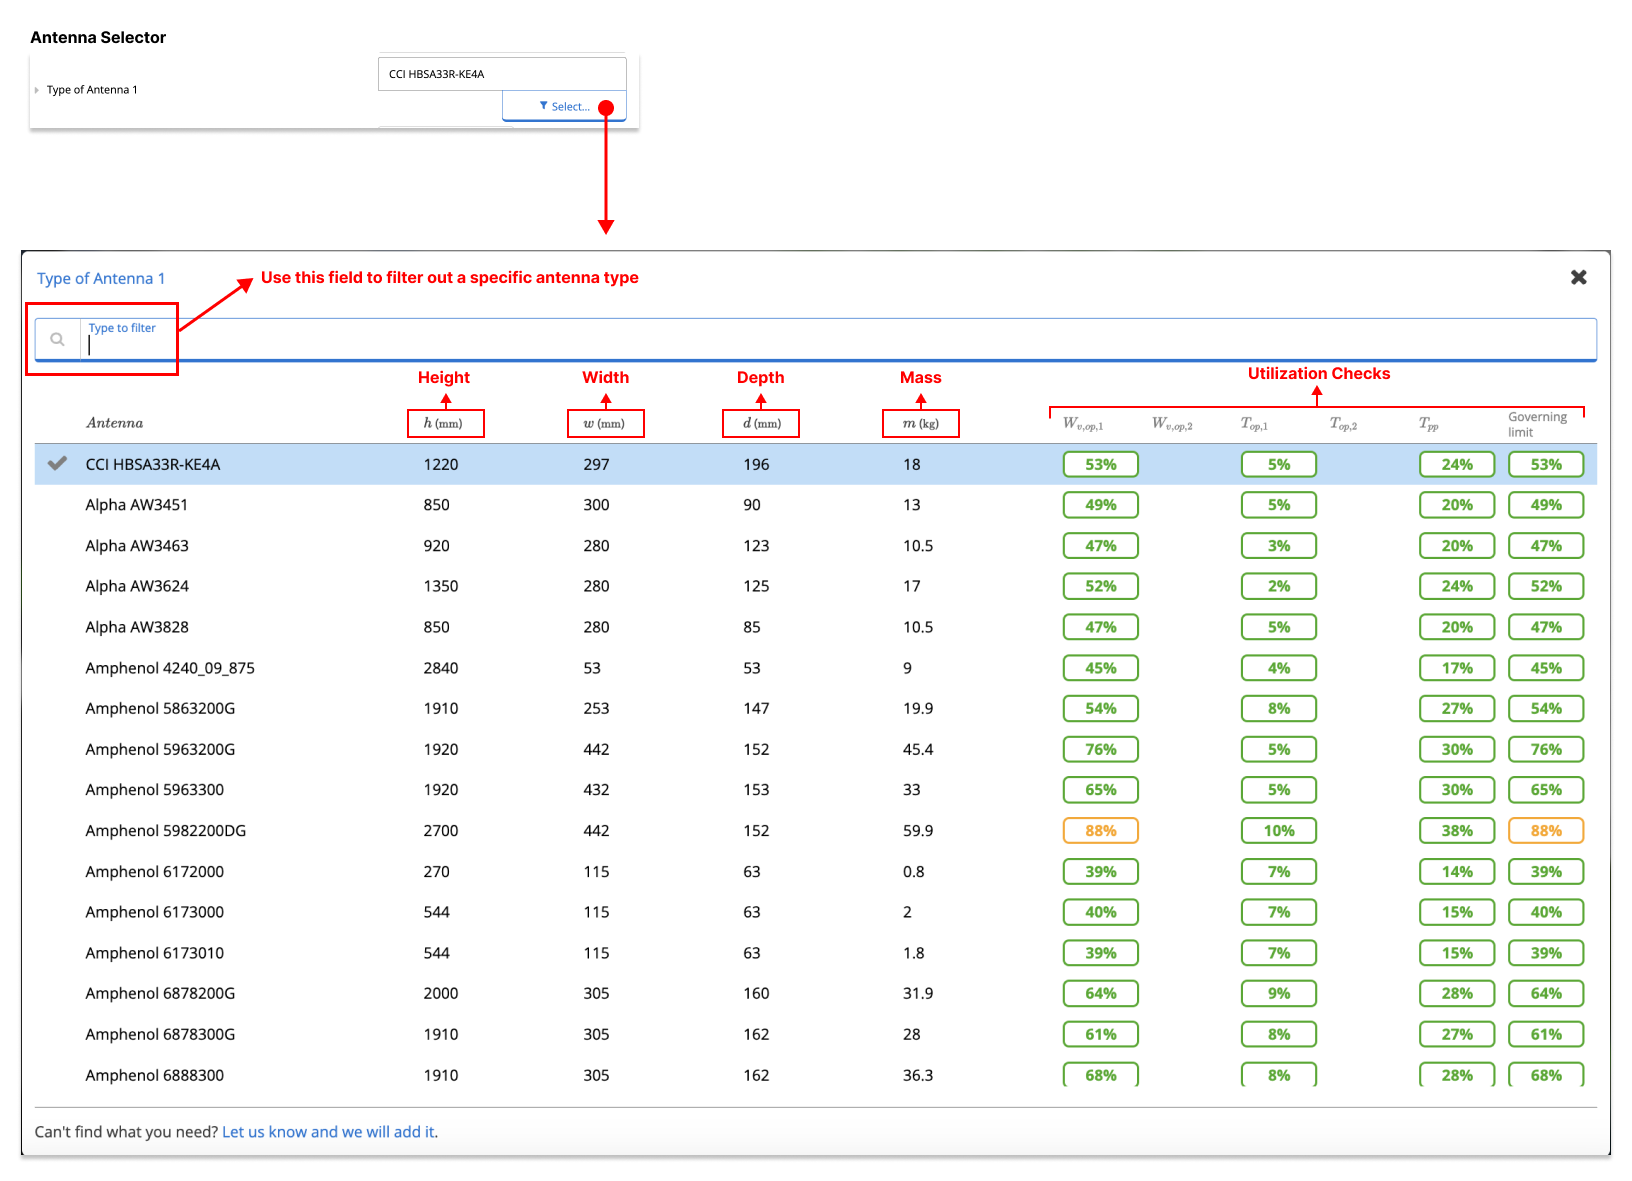This screenshot has width=1632, height=1181.
Task: Close the Type of Antenna 1 dialog
Action: pos(1579,277)
